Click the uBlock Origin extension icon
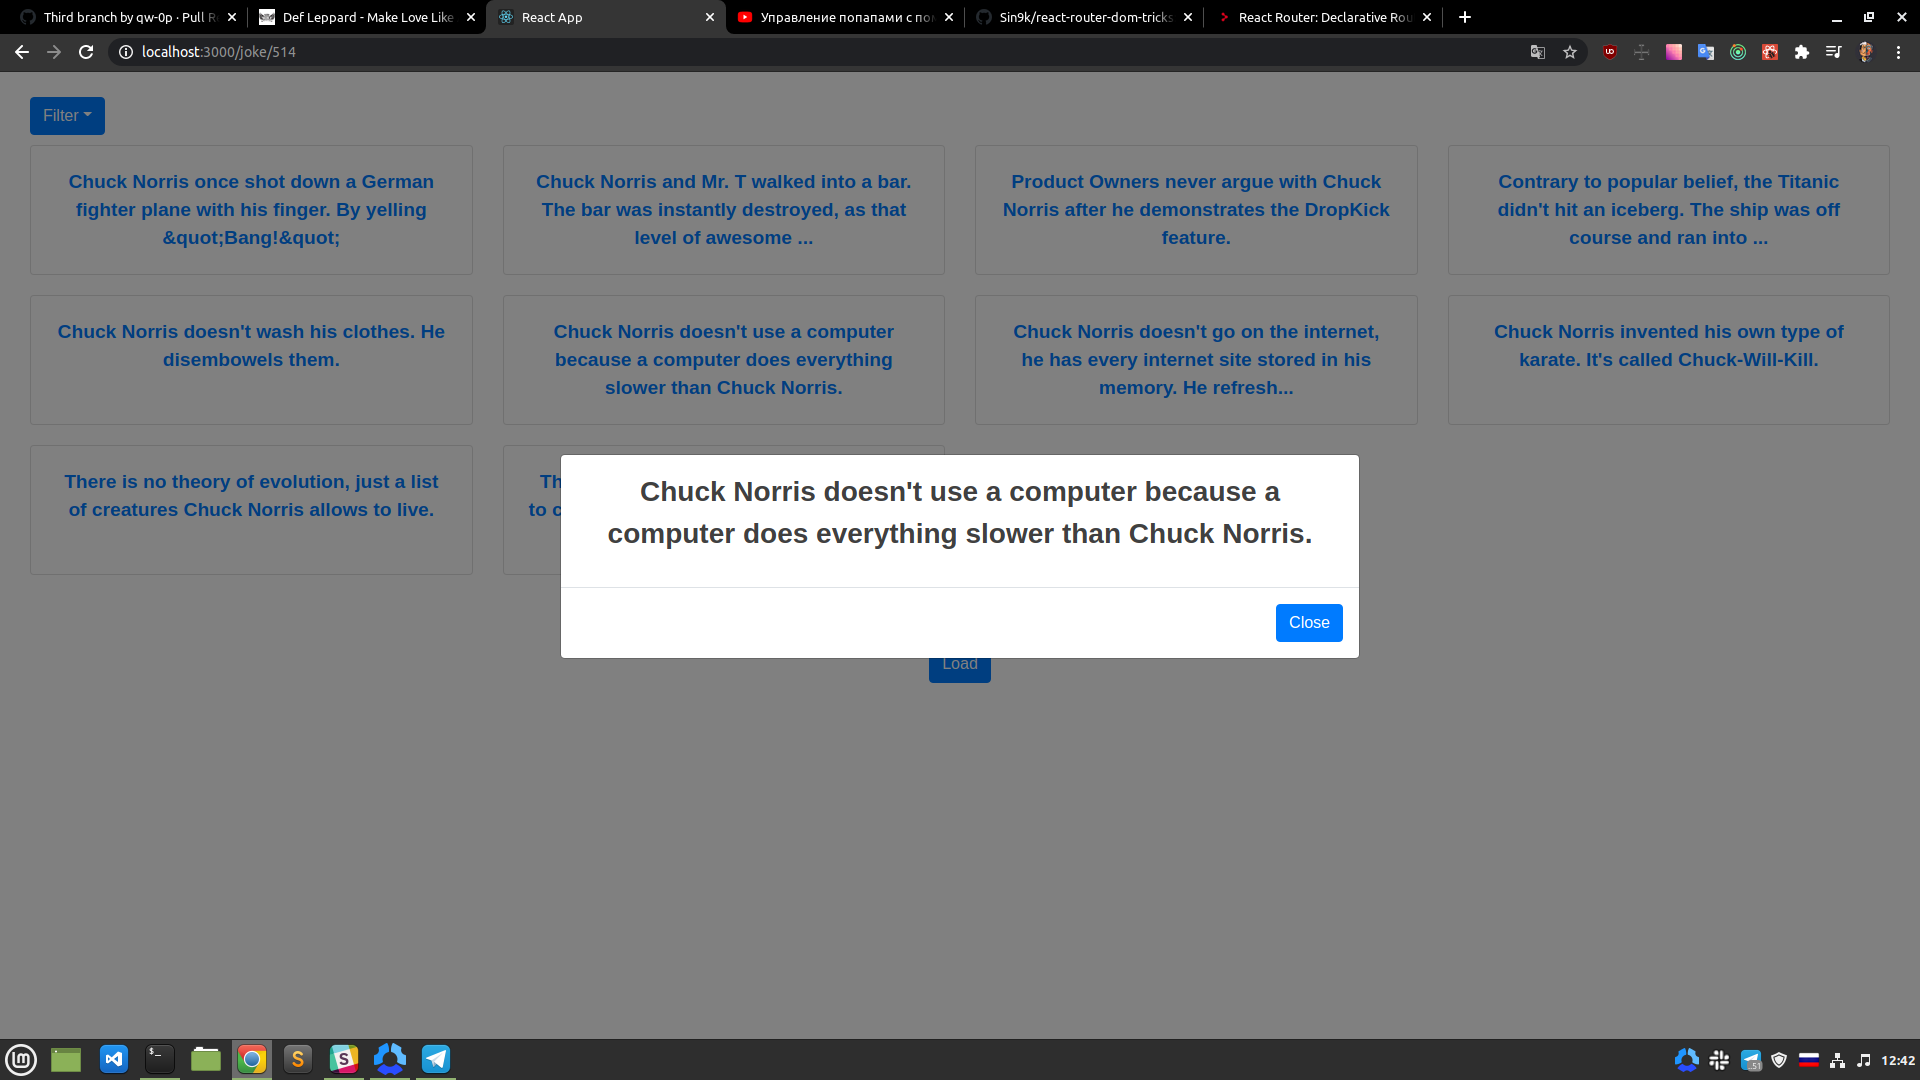 [x=1609, y=52]
